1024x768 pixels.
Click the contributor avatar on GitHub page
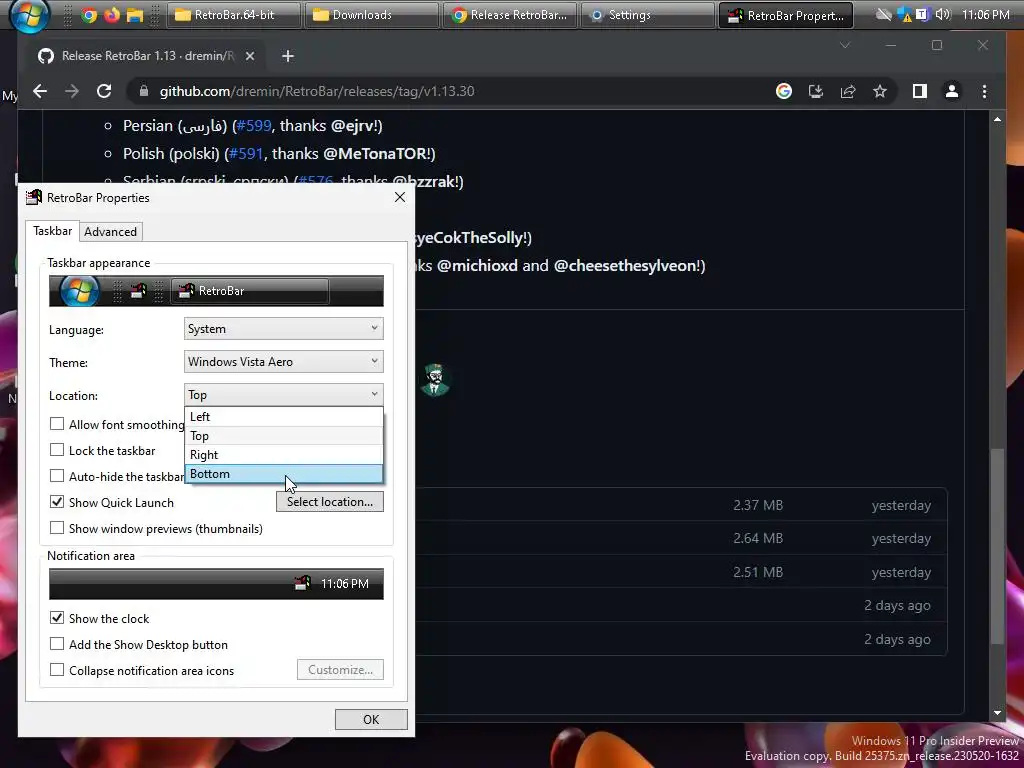coord(434,379)
